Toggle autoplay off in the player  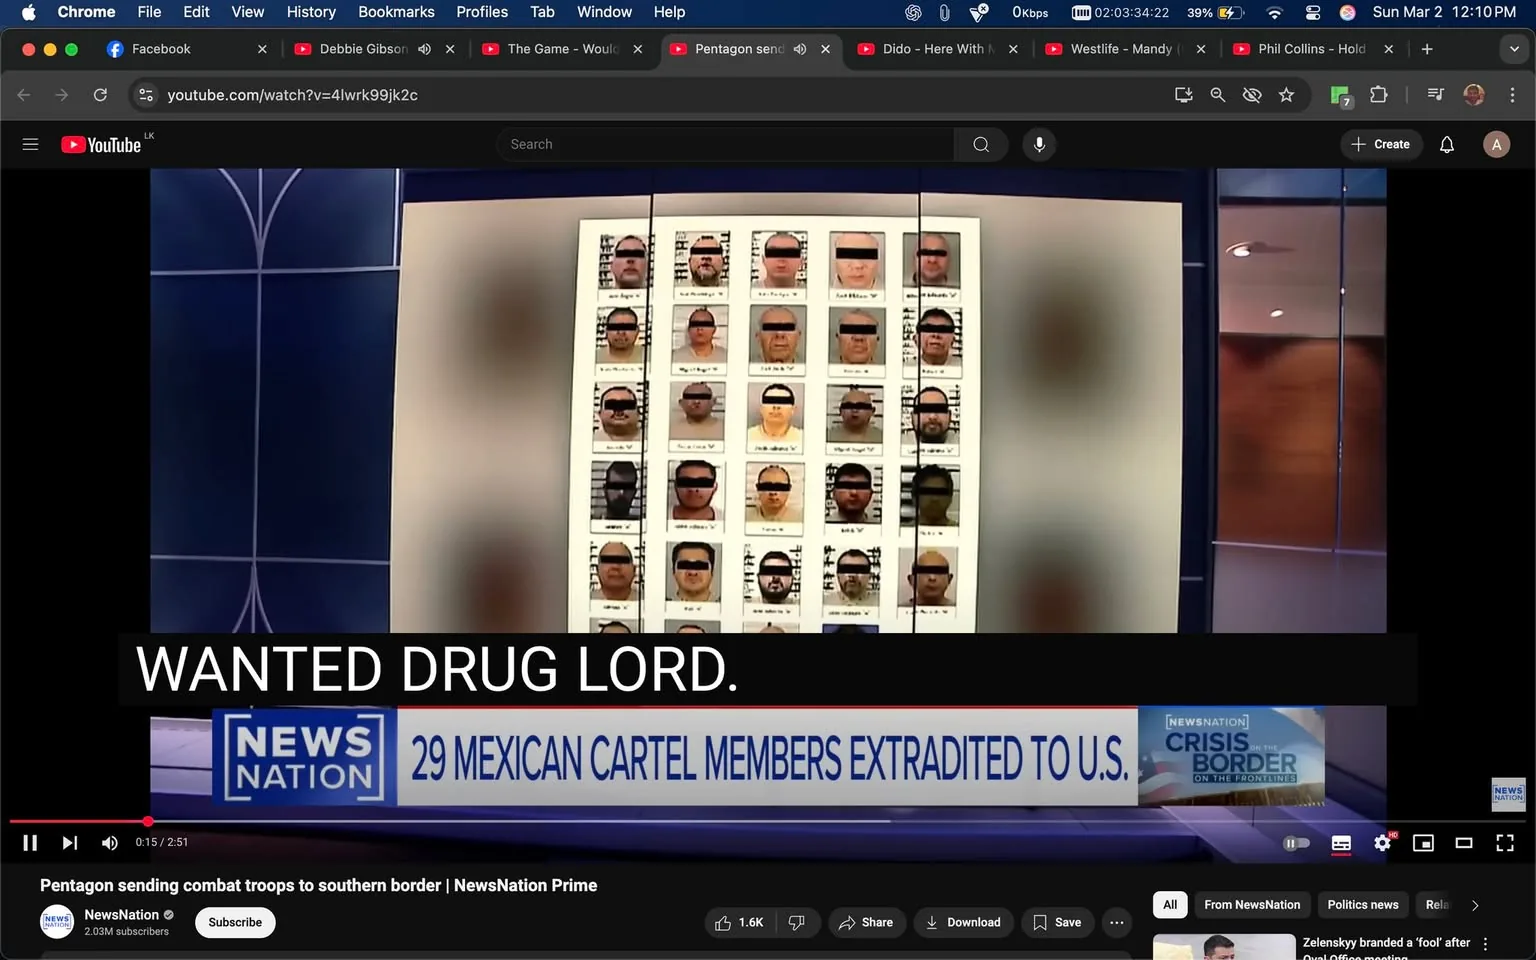pyautogui.click(x=1296, y=843)
